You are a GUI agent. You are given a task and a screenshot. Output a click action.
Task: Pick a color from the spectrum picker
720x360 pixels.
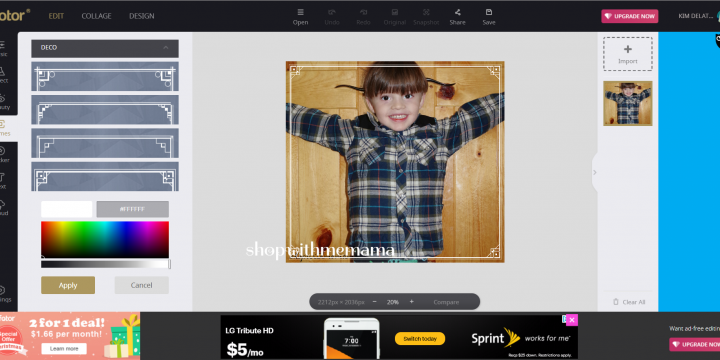(105, 240)
